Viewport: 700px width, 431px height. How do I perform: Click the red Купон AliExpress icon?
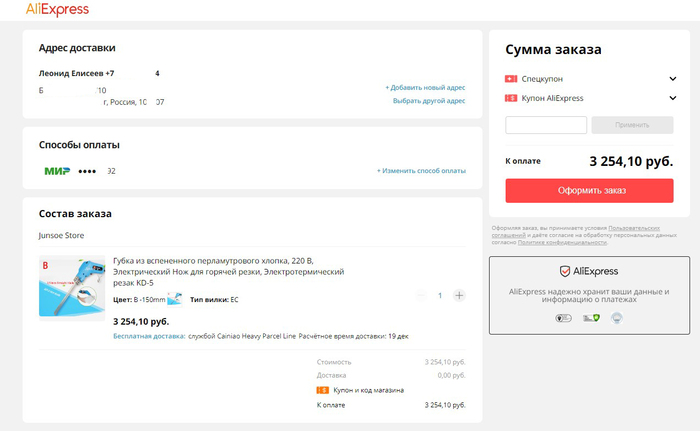coord(511,98)
